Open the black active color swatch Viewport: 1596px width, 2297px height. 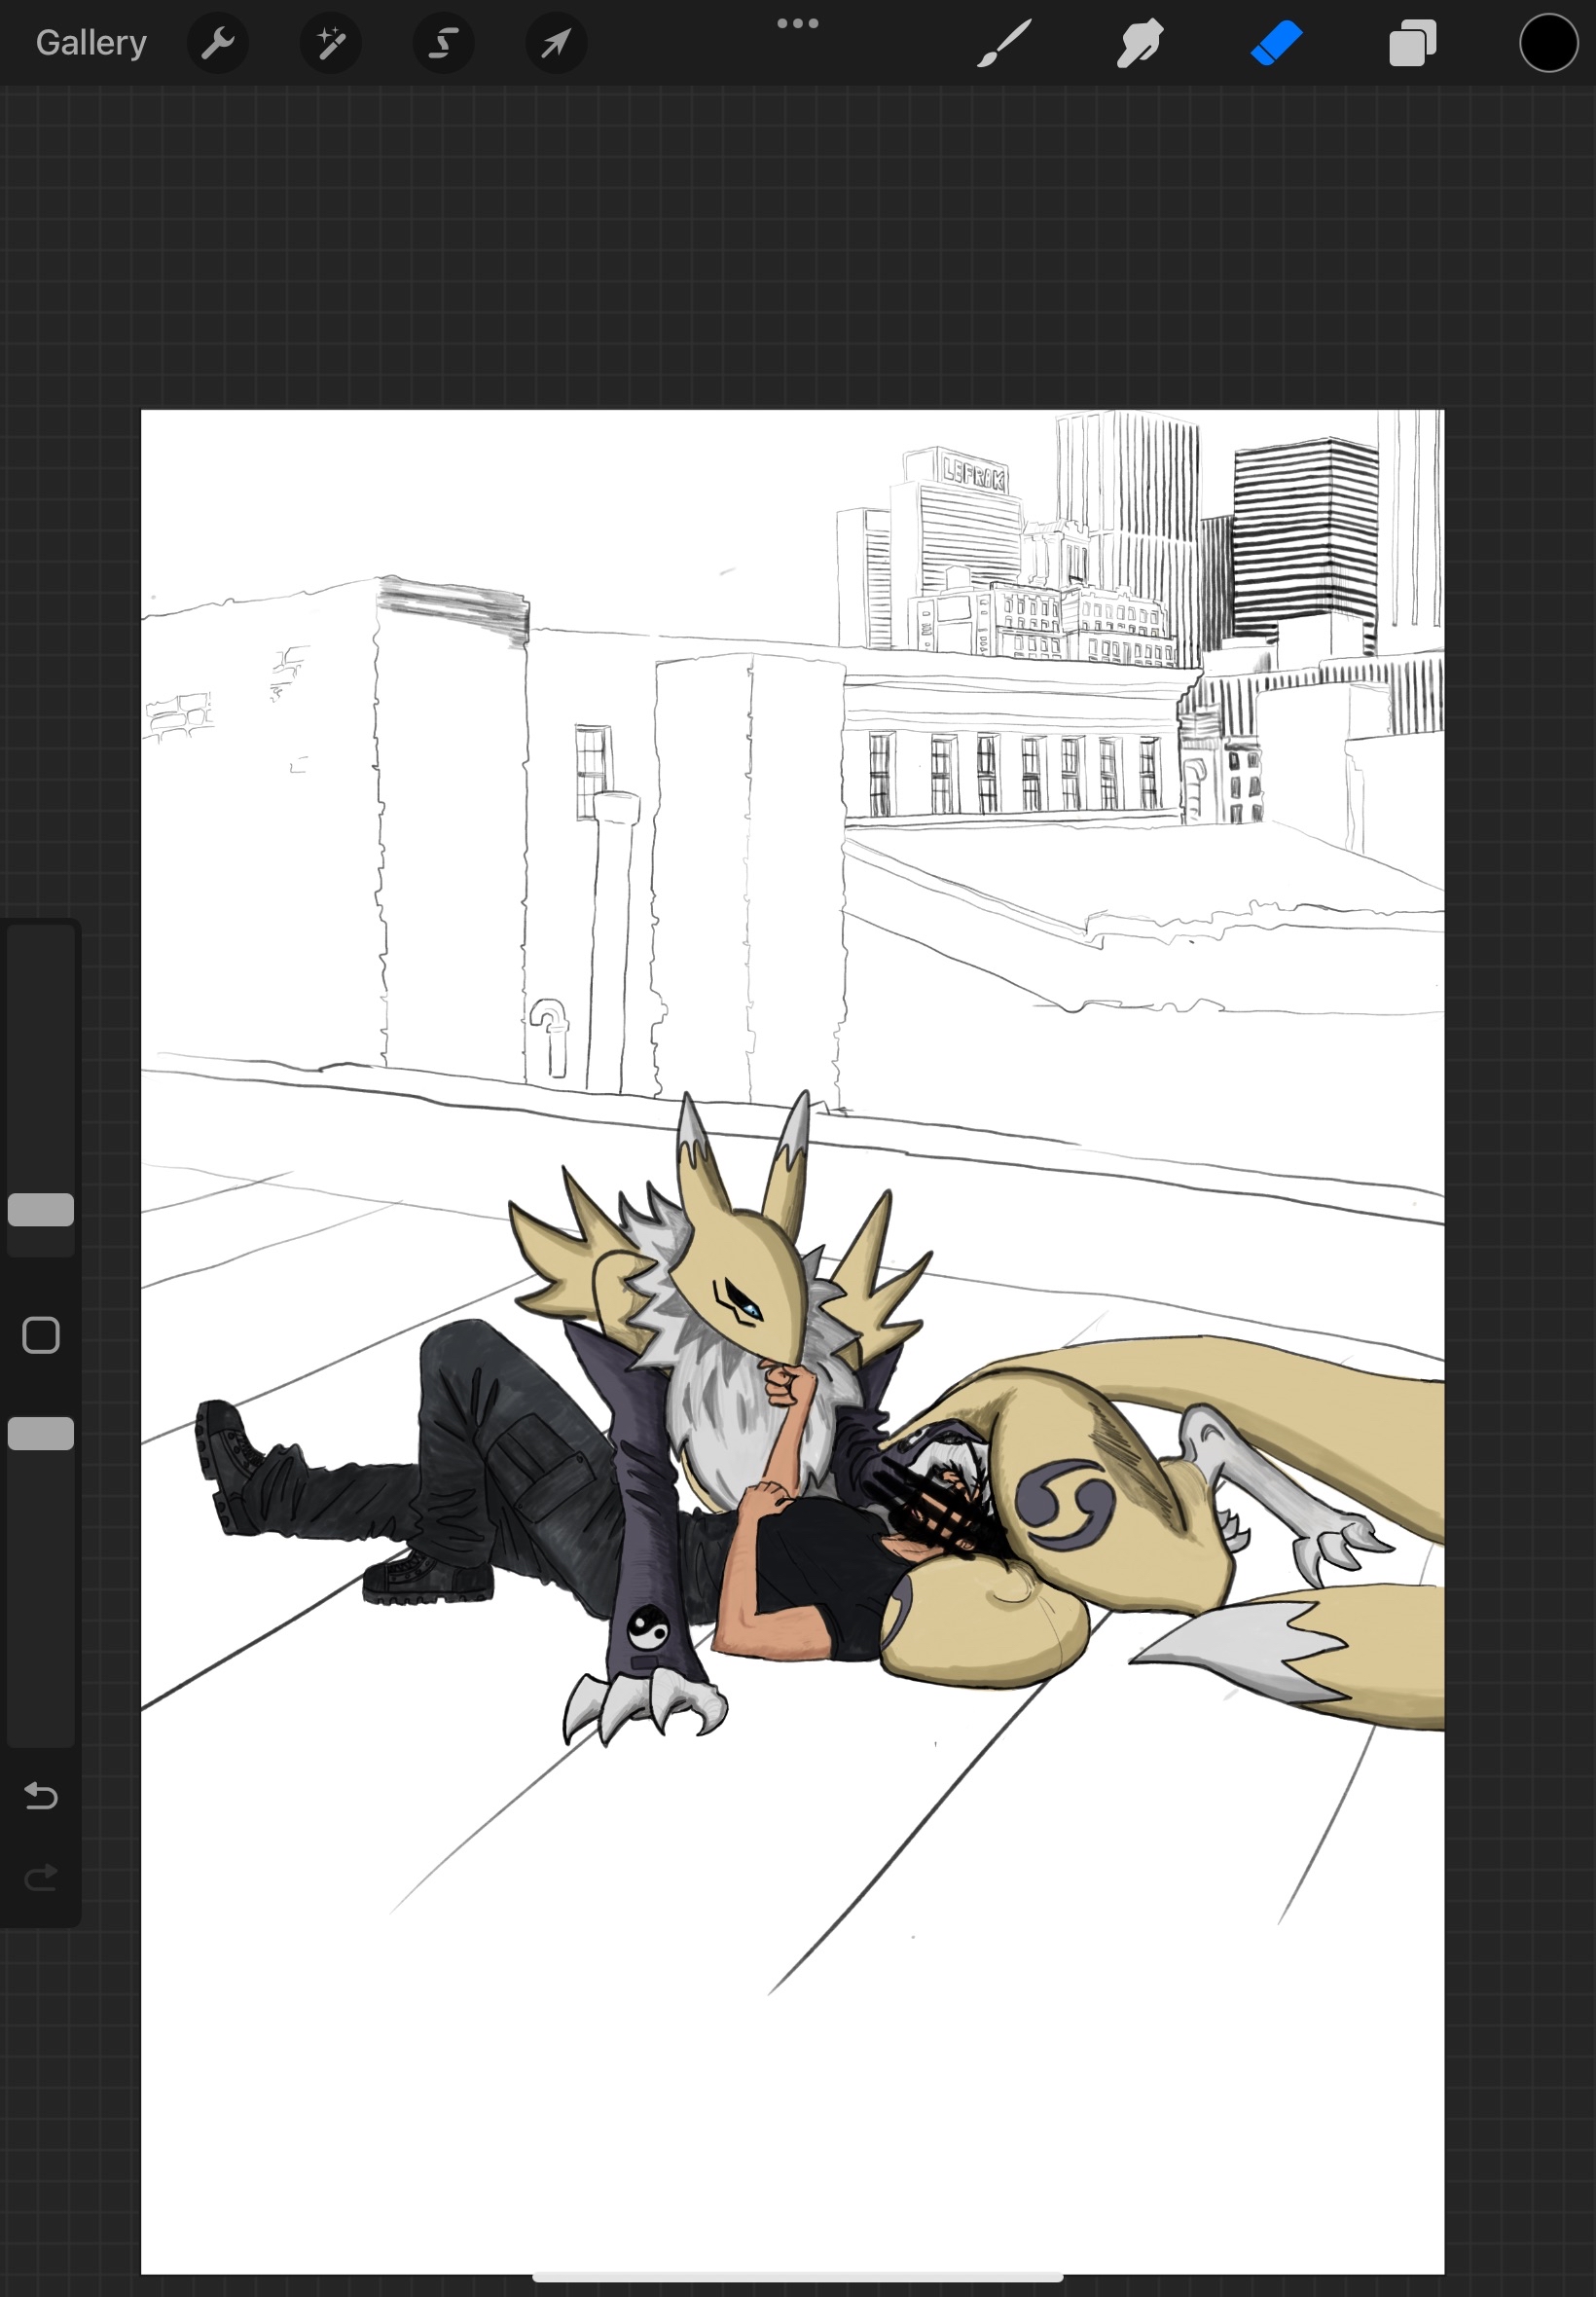pyautogui.click(x=1548, y=43)
